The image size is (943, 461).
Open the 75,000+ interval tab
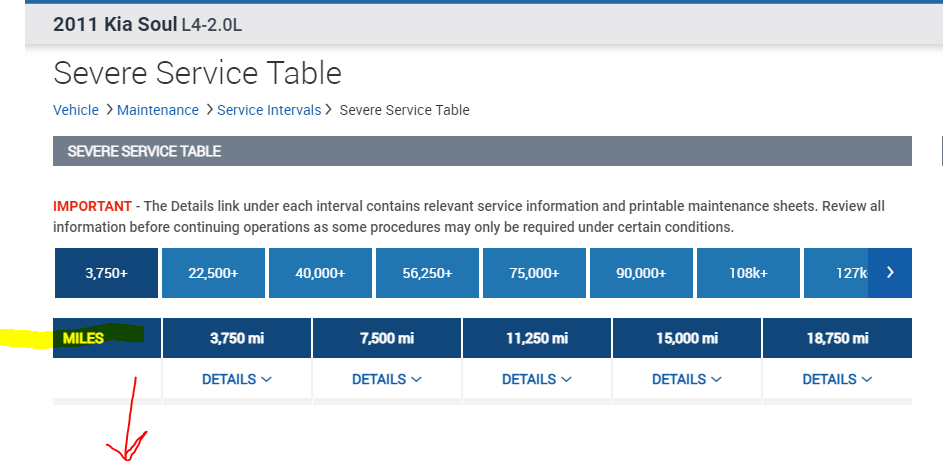tap(534, 272)
